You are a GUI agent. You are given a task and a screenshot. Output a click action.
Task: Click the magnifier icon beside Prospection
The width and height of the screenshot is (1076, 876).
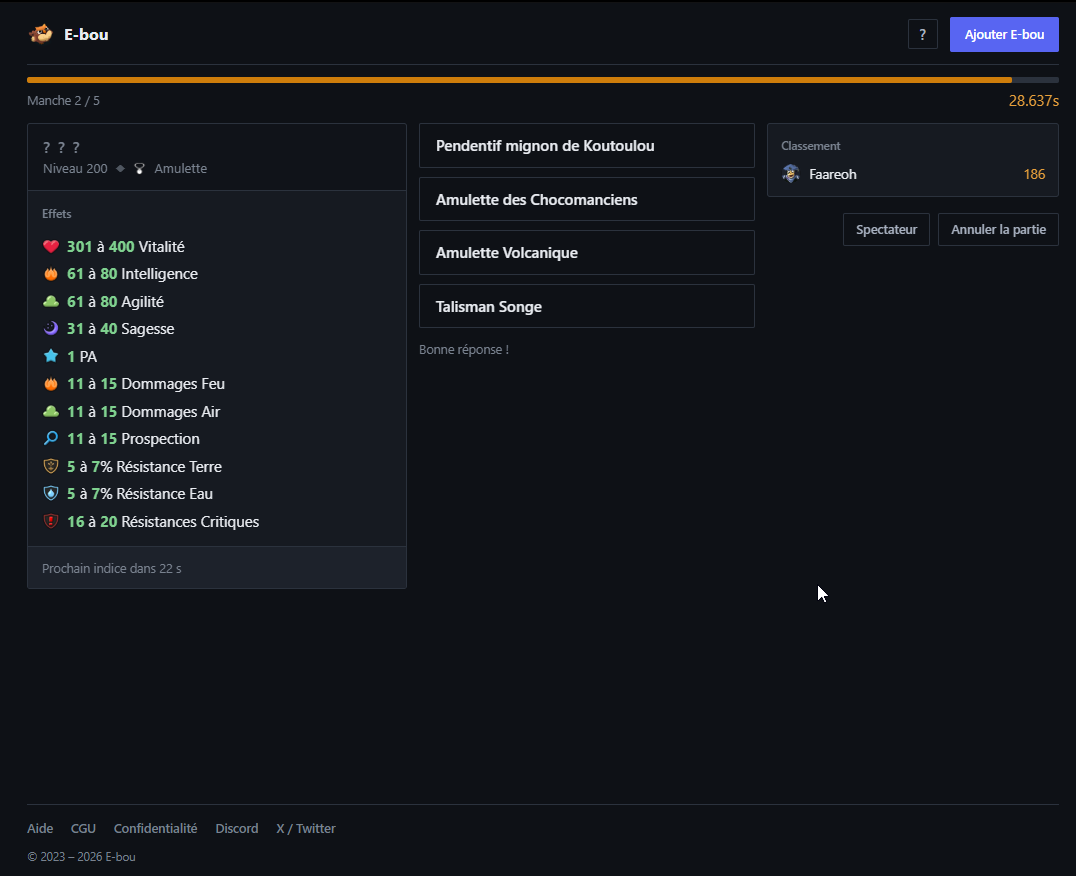click(51, 438)
